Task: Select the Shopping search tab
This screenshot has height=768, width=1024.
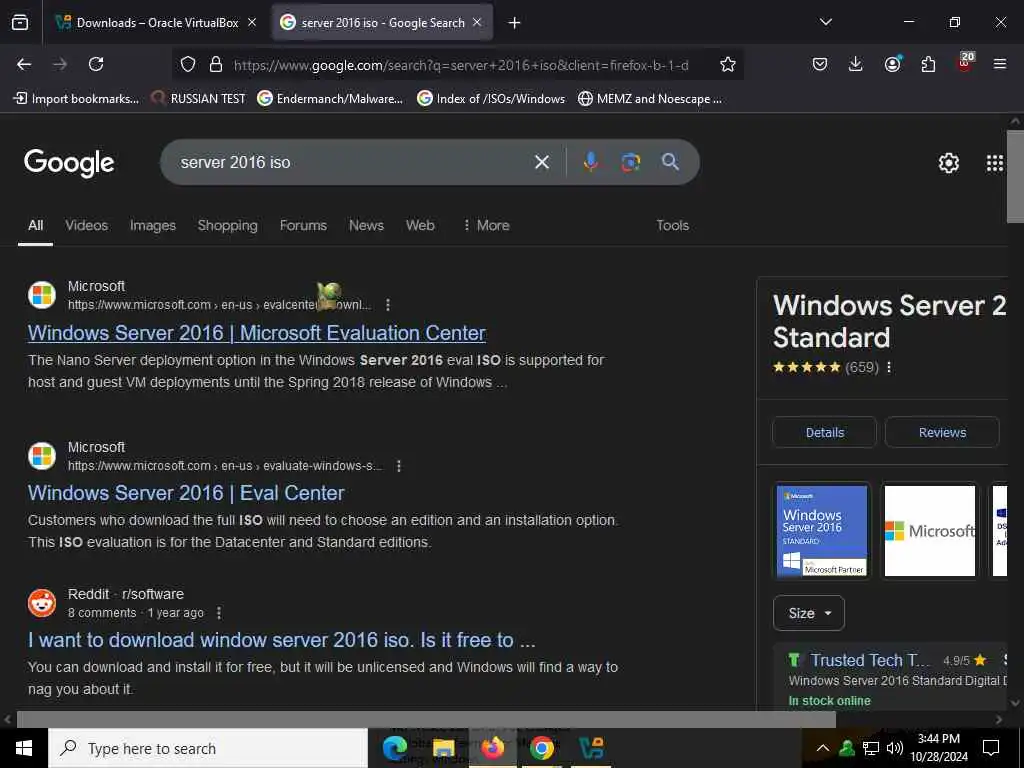Action: (227, 225)
